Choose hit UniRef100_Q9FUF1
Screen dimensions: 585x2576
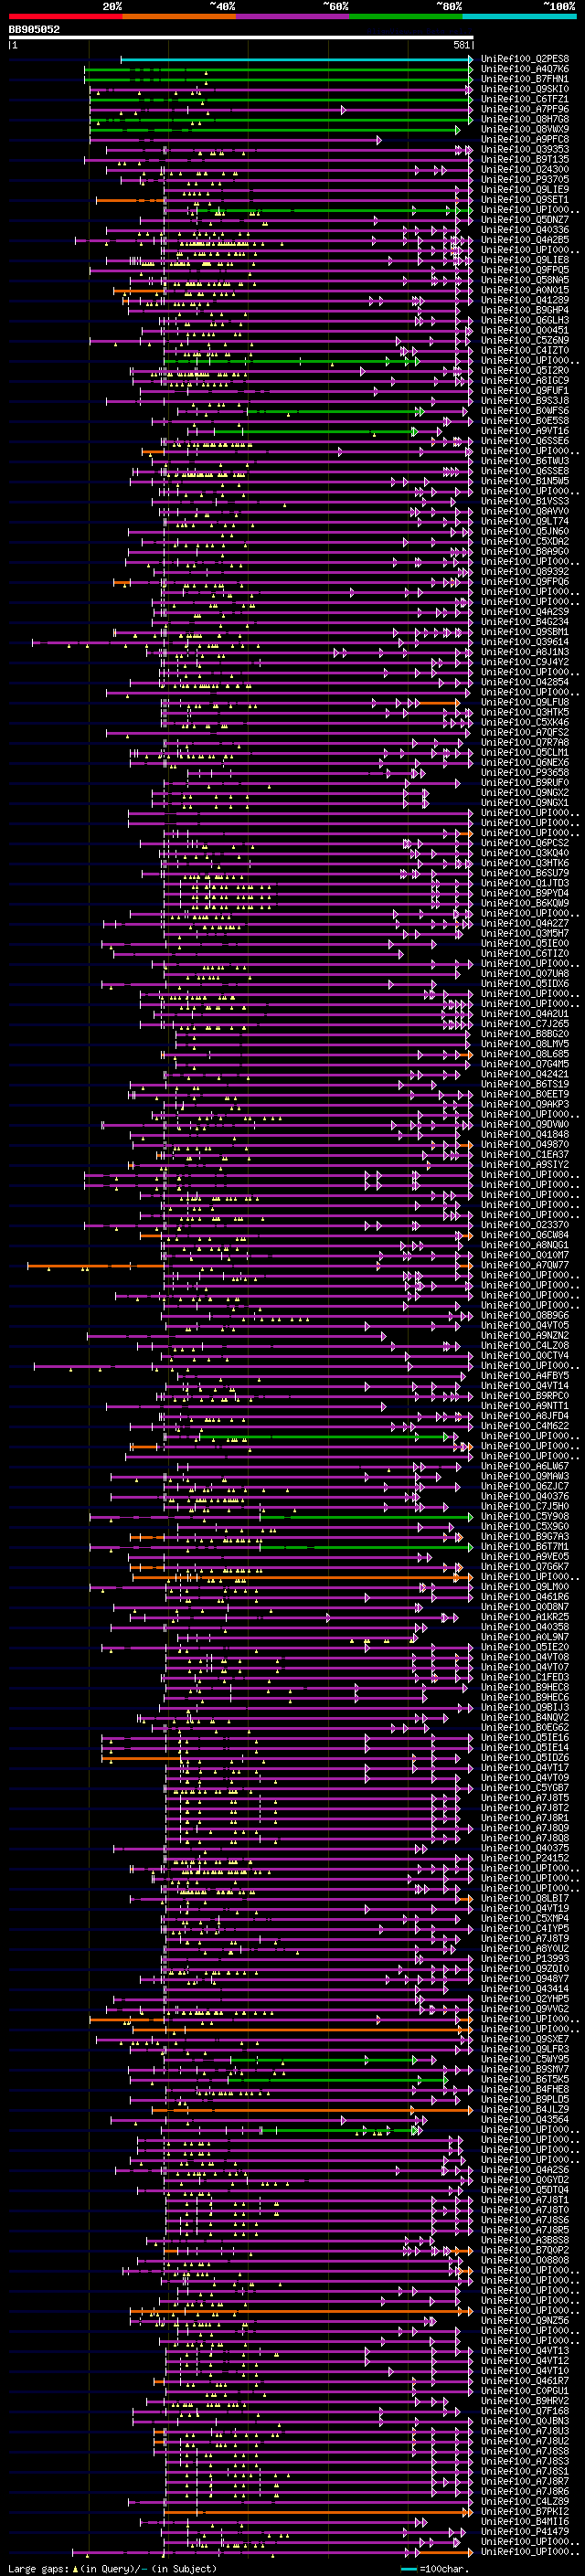click(525, 390)
